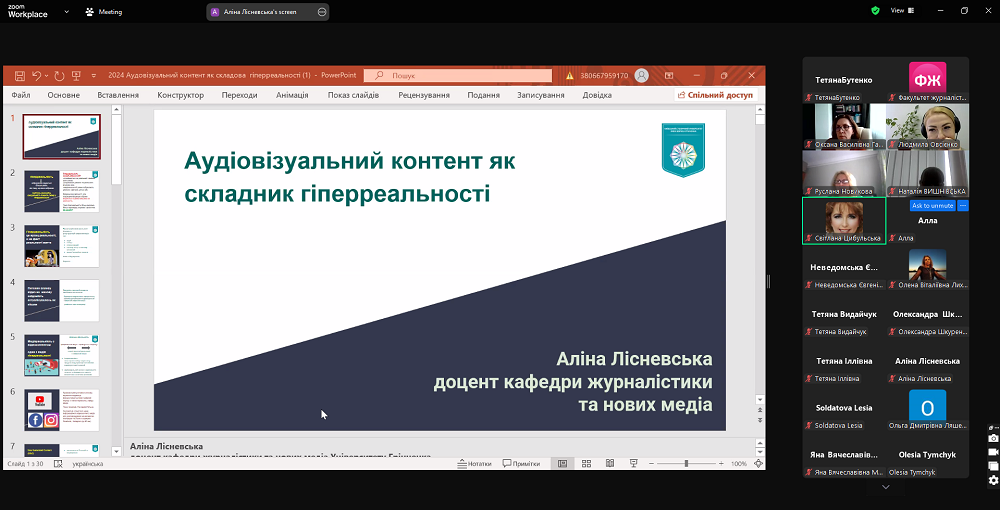Open the Анімація ribbon tab
The image size is (1000, 510).
(292, 95)
